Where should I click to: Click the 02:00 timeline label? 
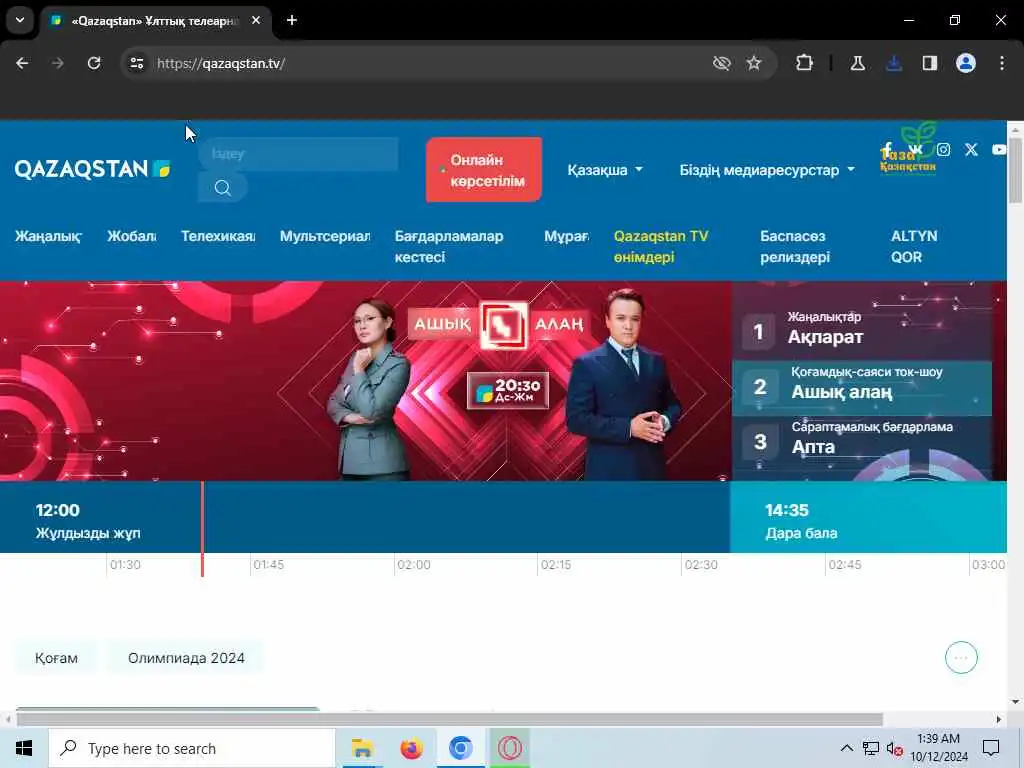click(x=414, y=565)
